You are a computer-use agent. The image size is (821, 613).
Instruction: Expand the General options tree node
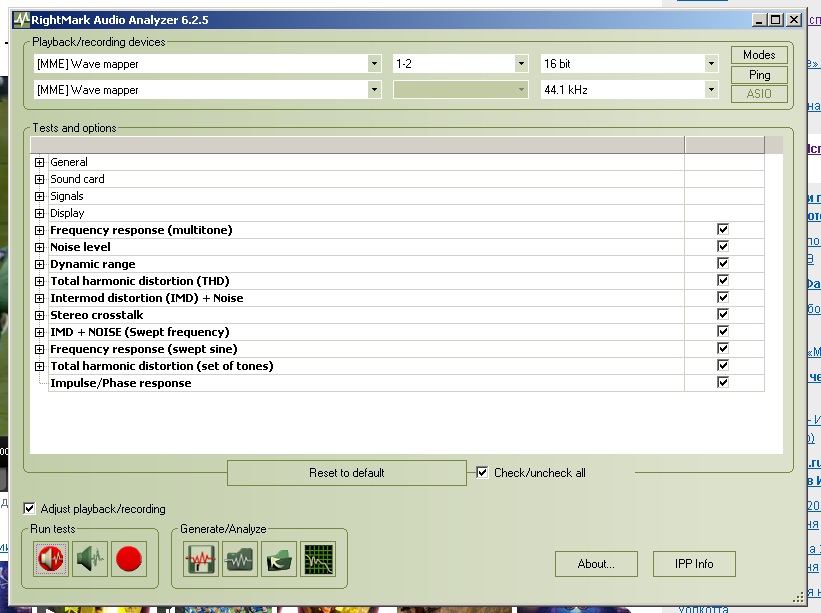40,162
